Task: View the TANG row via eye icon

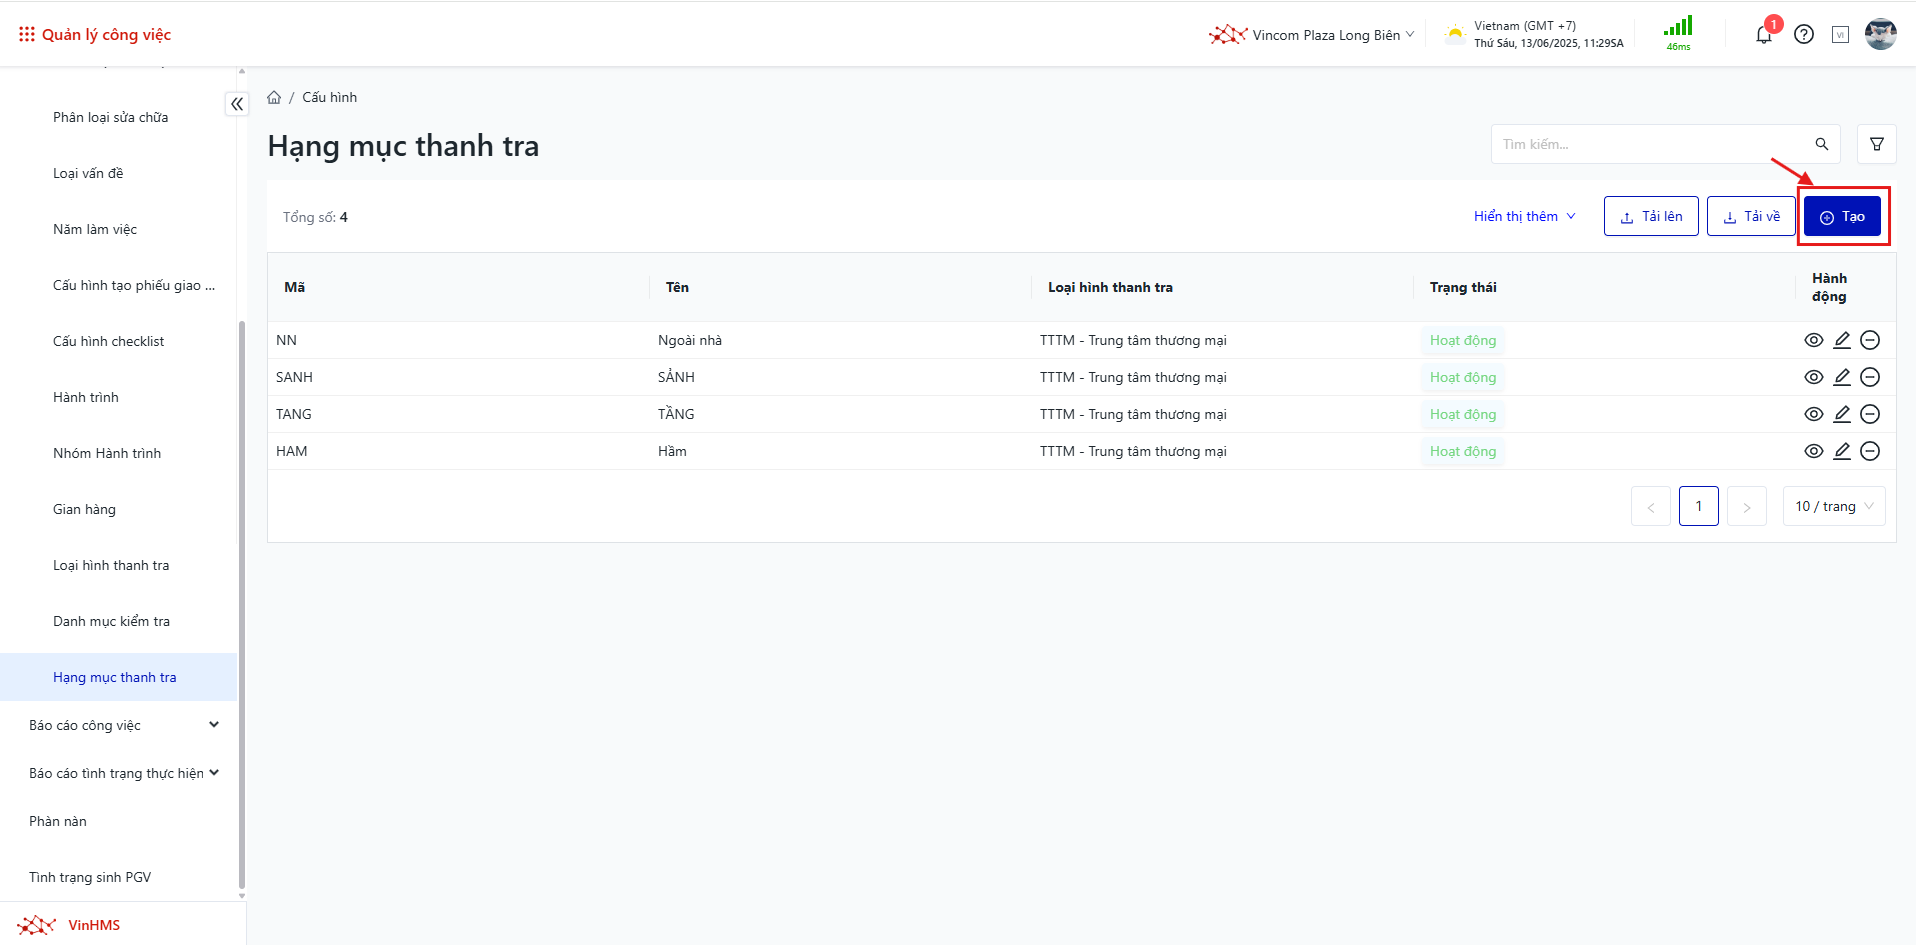Action: [1814, 414]
